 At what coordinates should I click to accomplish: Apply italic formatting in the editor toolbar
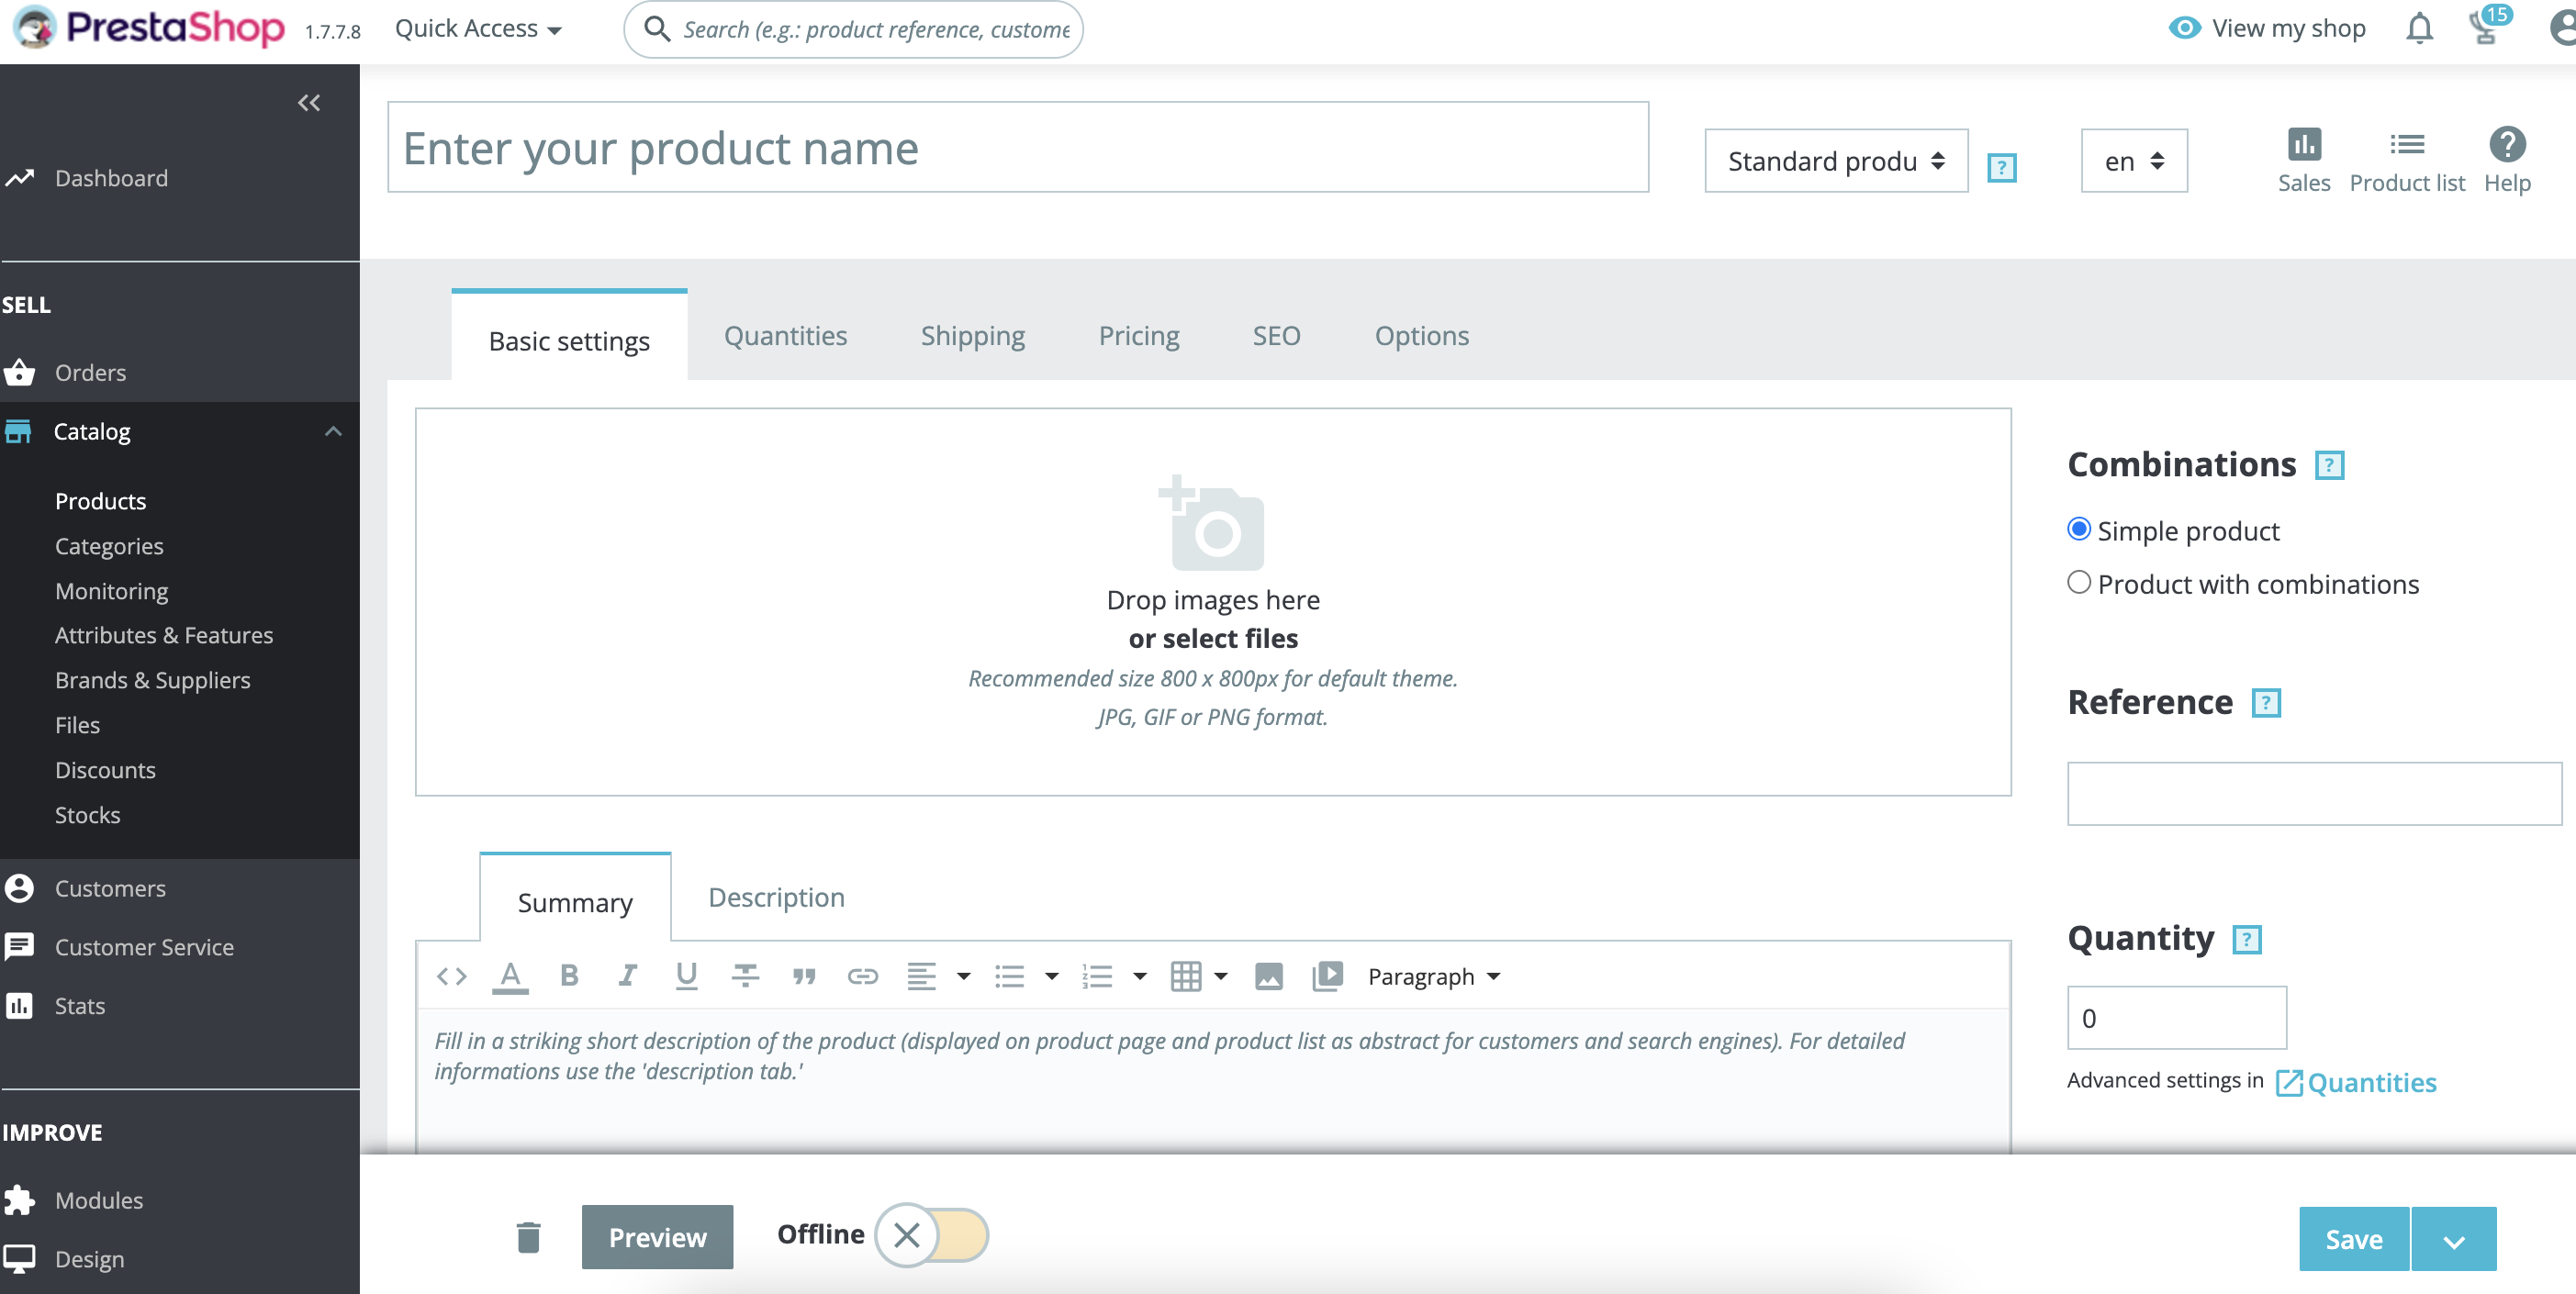pyautogui.click(x=627, y=976)
